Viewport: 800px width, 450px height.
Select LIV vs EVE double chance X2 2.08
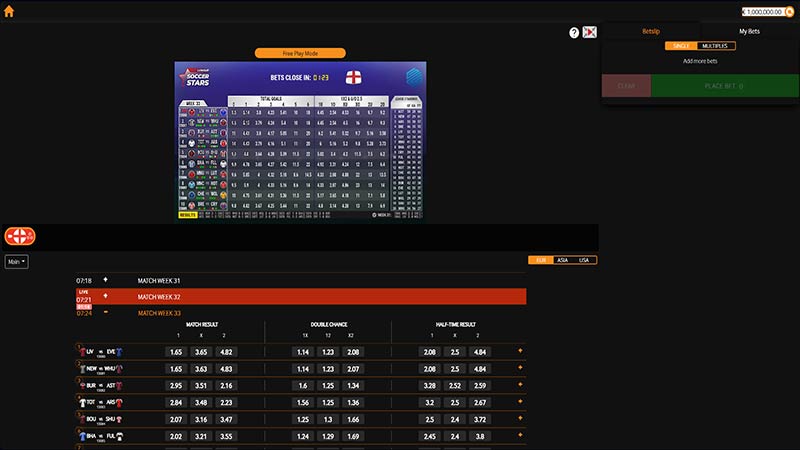[353, 352]
